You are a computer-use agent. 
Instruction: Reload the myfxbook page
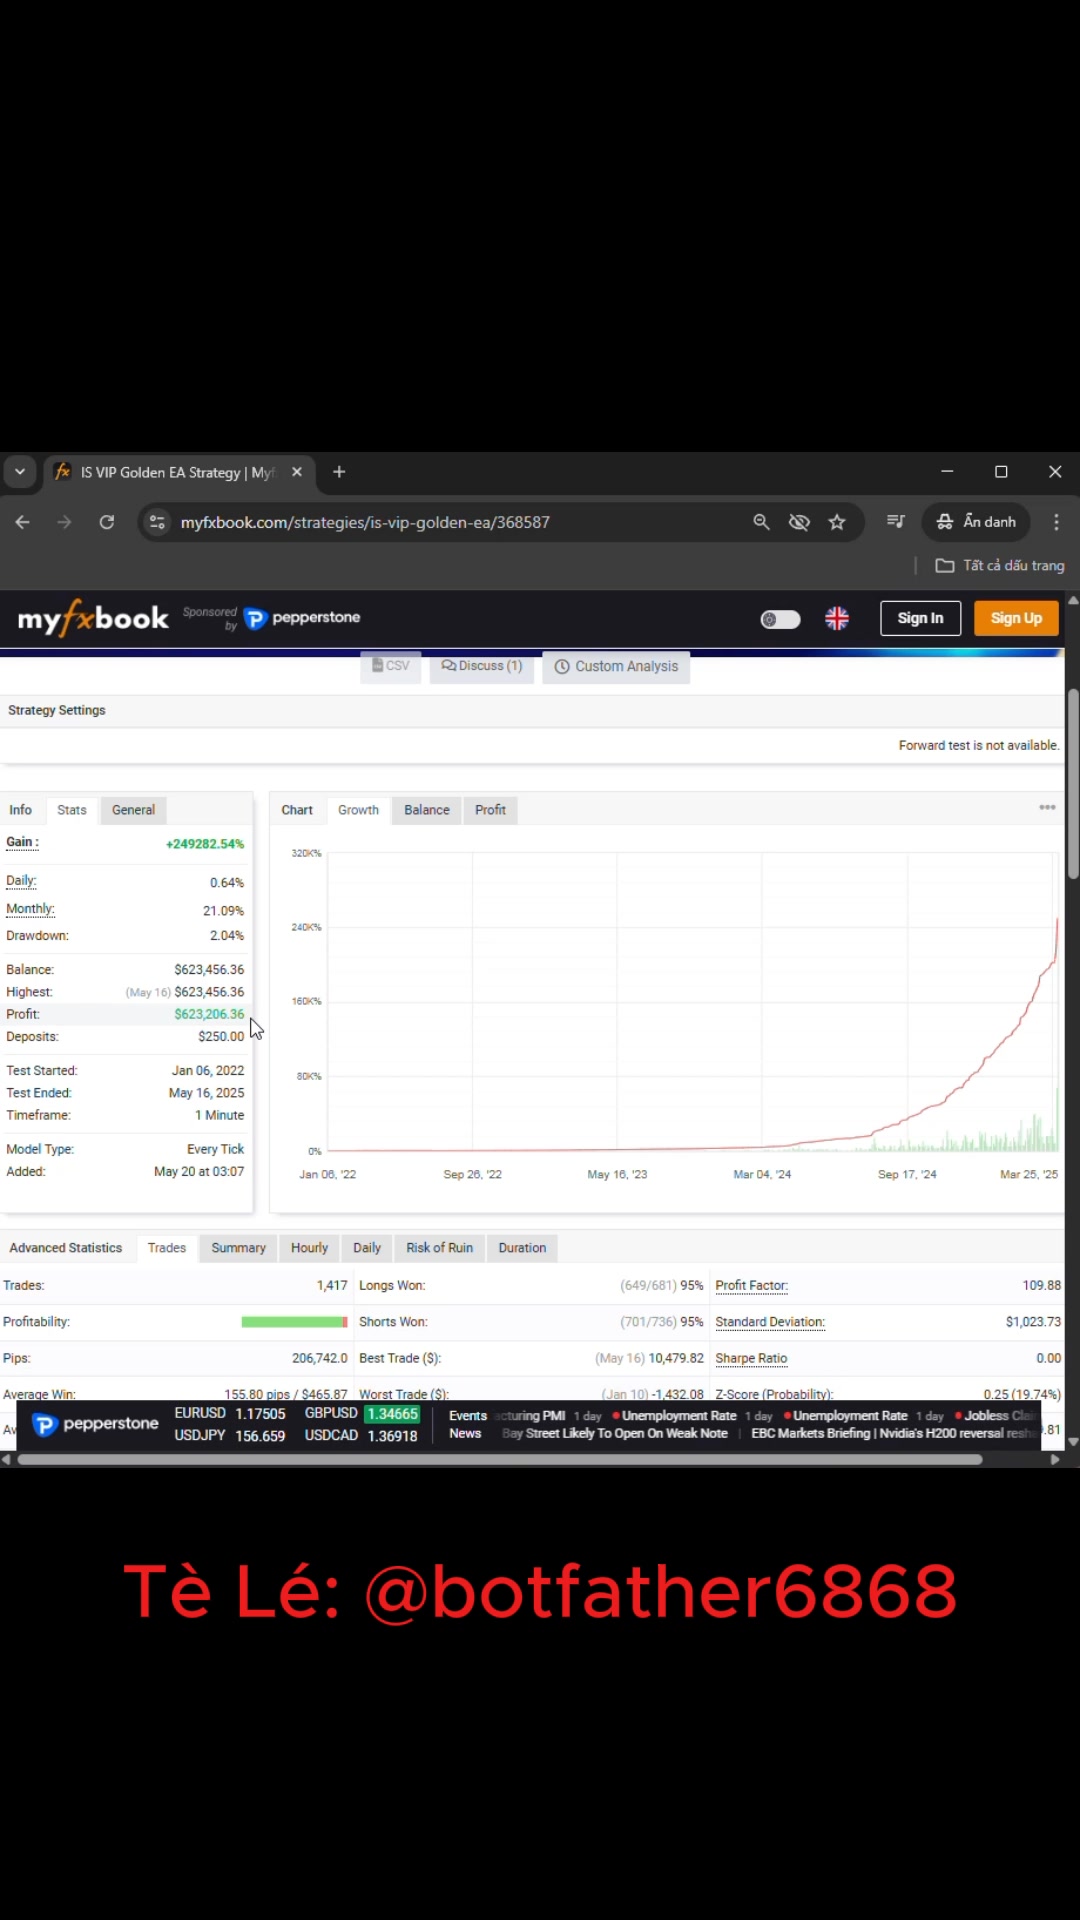[x=107, y=522]
